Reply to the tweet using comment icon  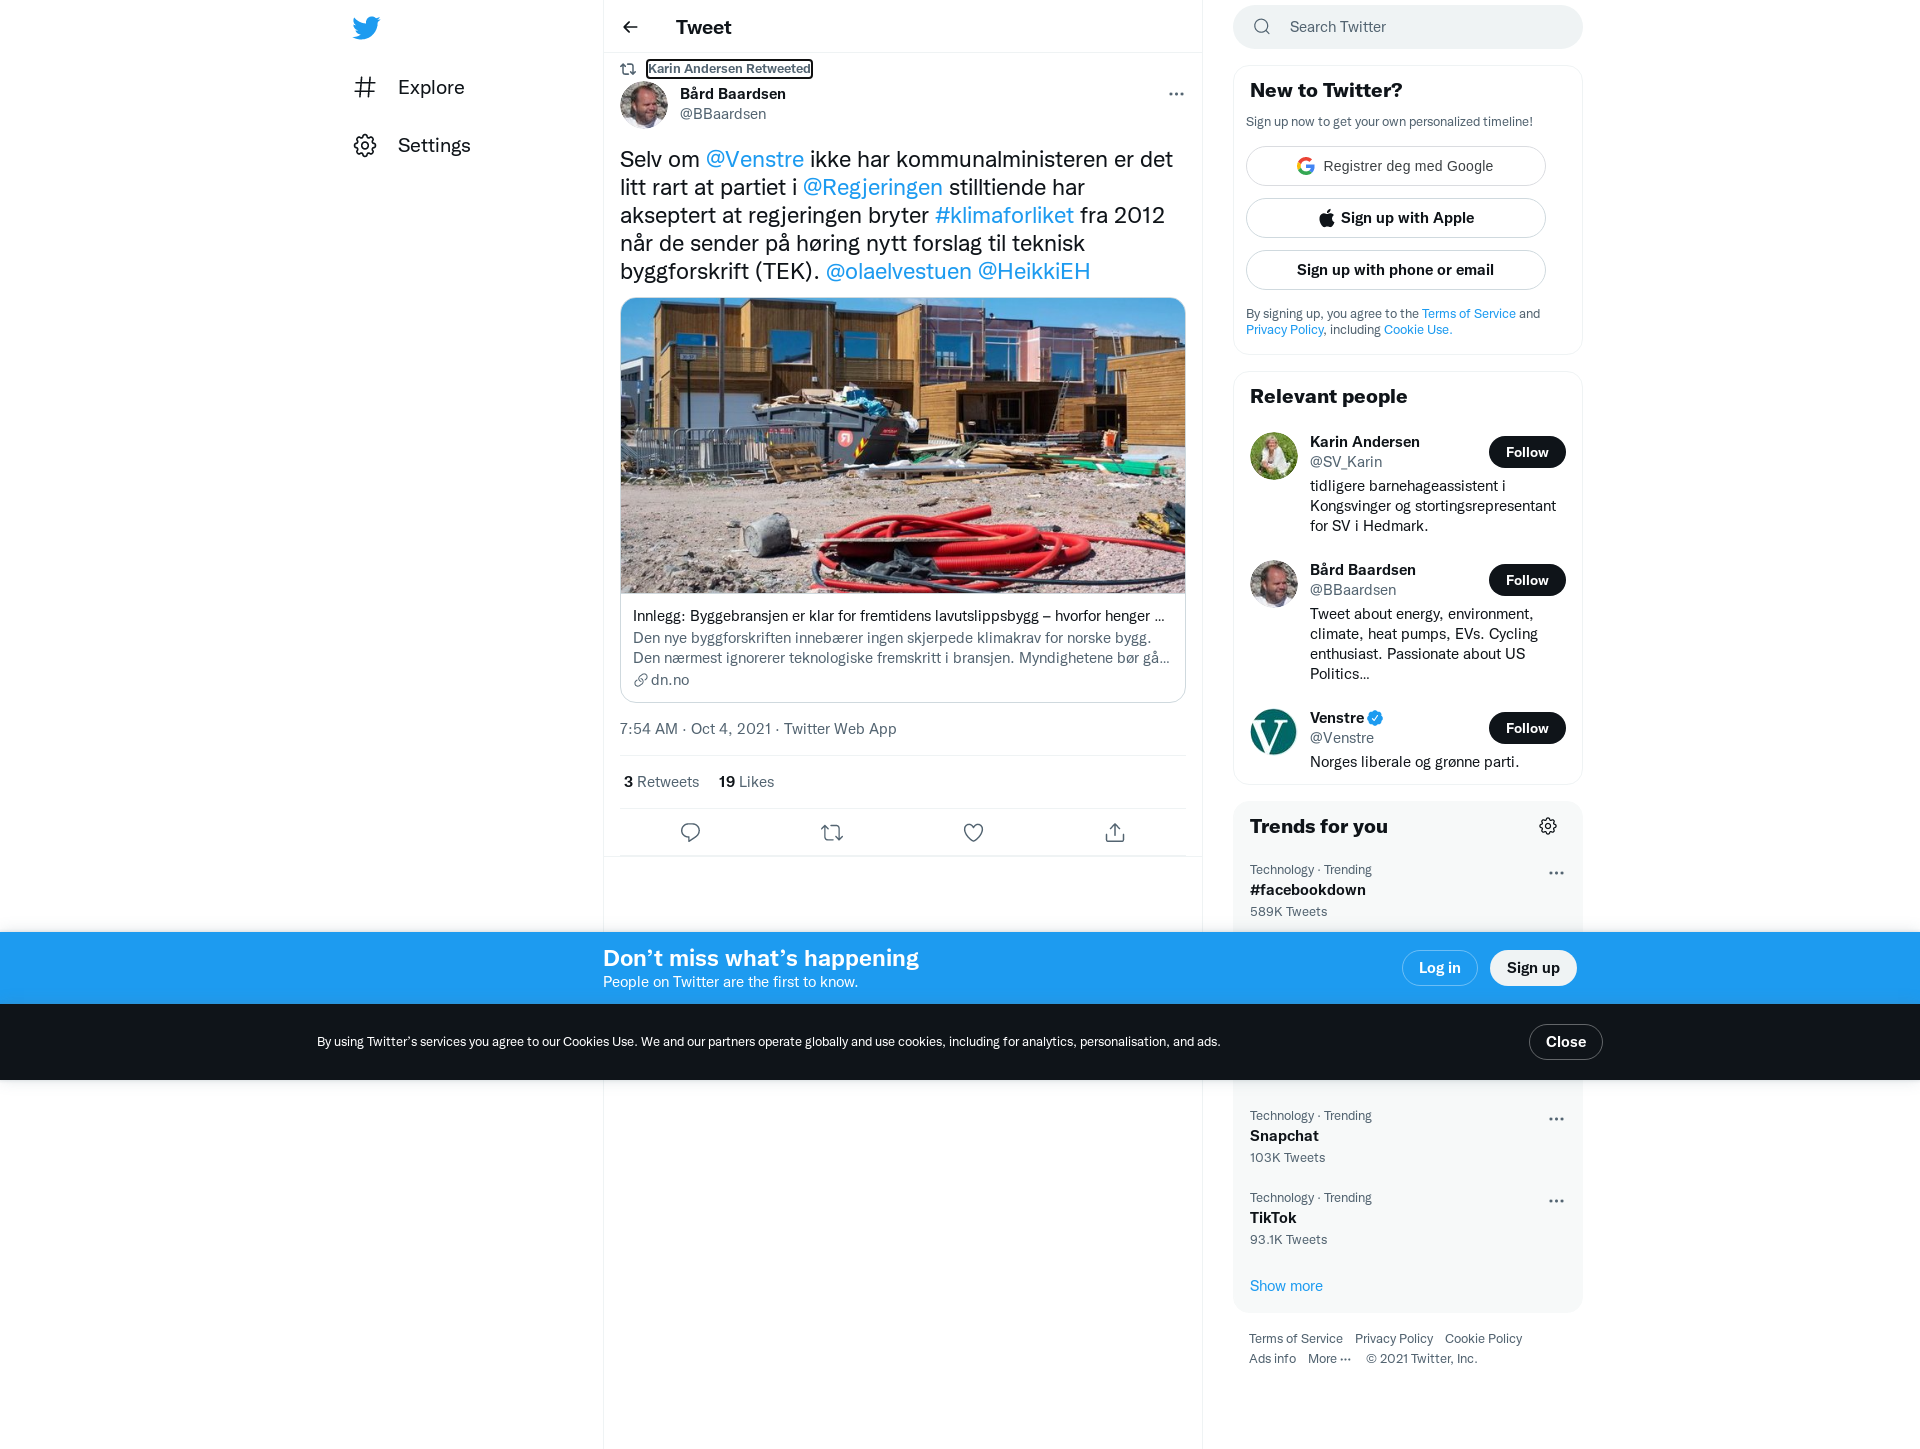(x=690, y=832)
